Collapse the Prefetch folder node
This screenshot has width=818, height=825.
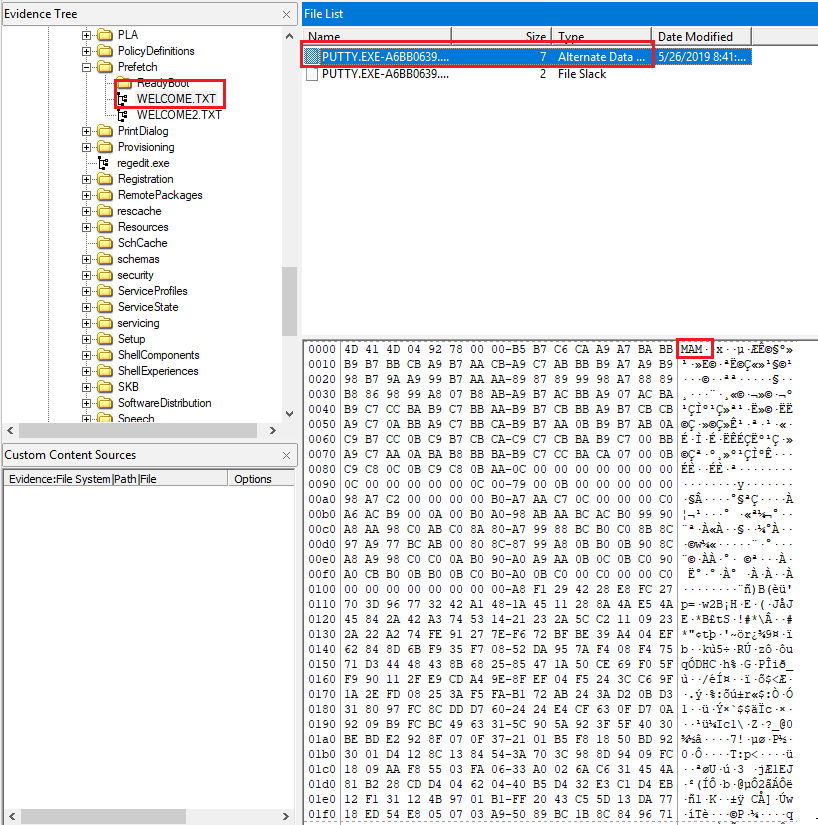coord(87,67)
